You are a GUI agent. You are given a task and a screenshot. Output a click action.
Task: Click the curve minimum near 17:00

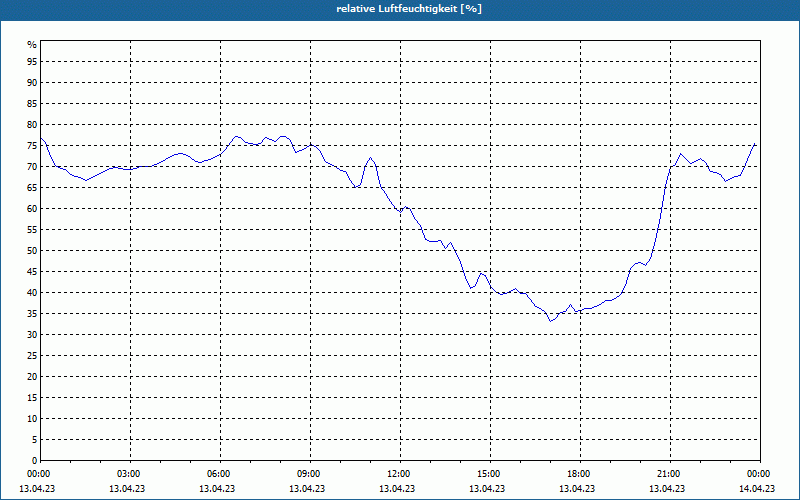tap(551, 321)
